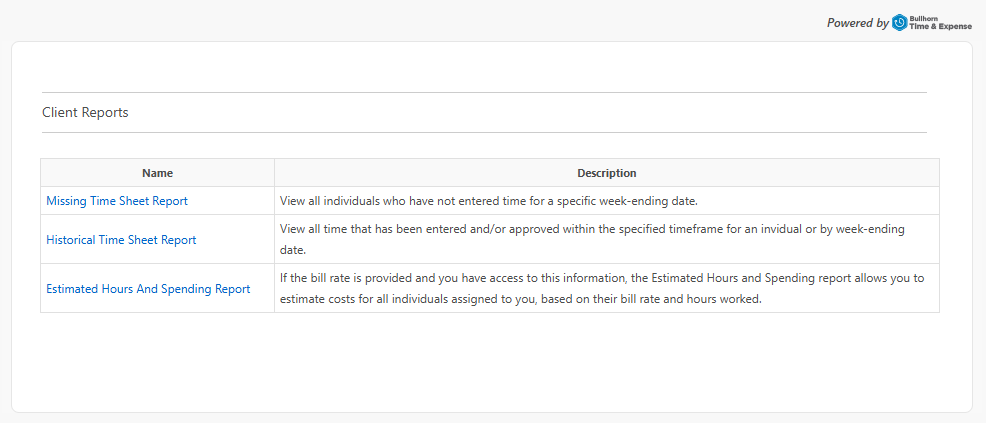Click gray page background left of 'Powered by'
Image resolution: width=986 pixels, height=423 pixels.
[x=409, y=21]
